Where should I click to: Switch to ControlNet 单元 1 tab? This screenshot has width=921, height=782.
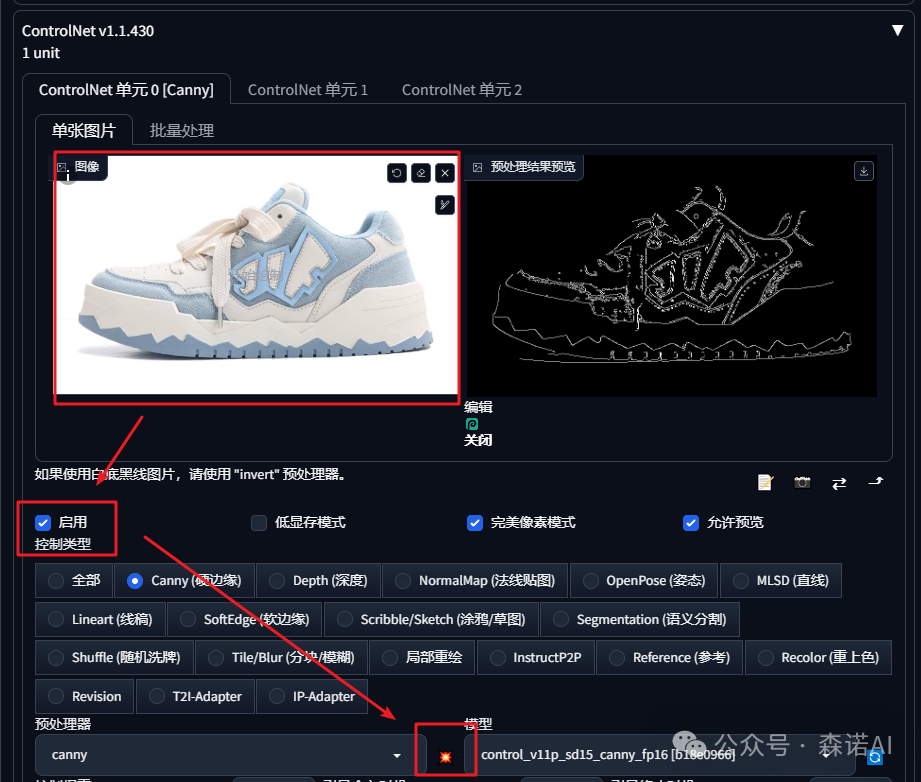pyautogui.click(x=307, y=89)
